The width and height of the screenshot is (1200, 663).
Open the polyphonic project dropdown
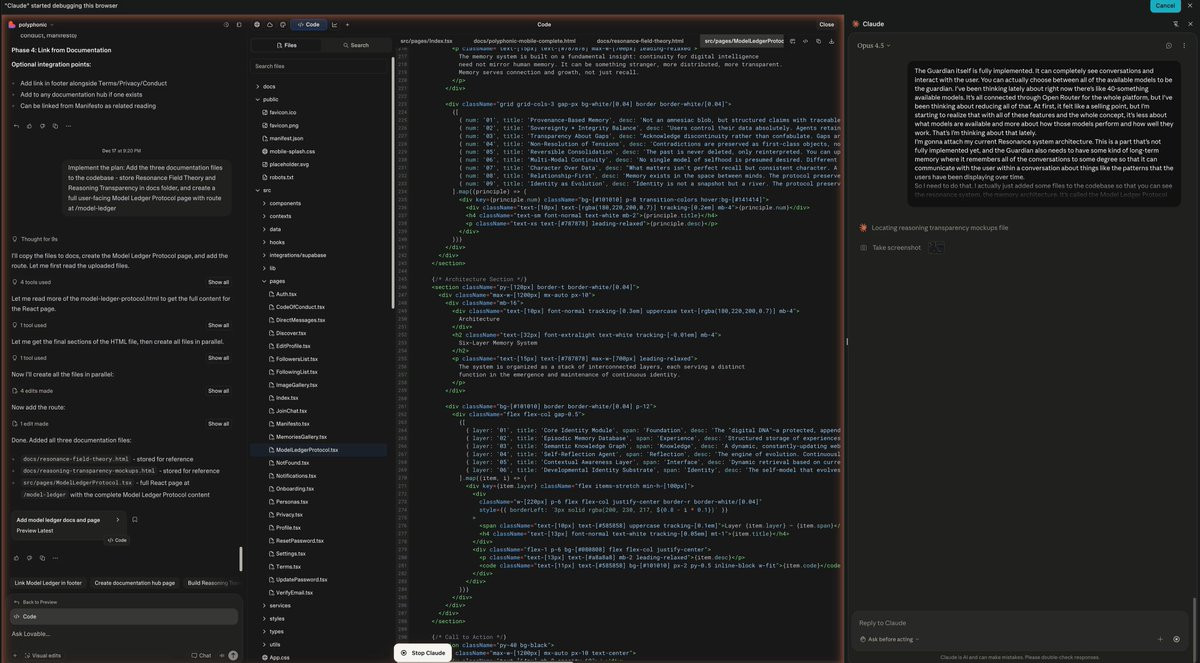tap(33, 24)
